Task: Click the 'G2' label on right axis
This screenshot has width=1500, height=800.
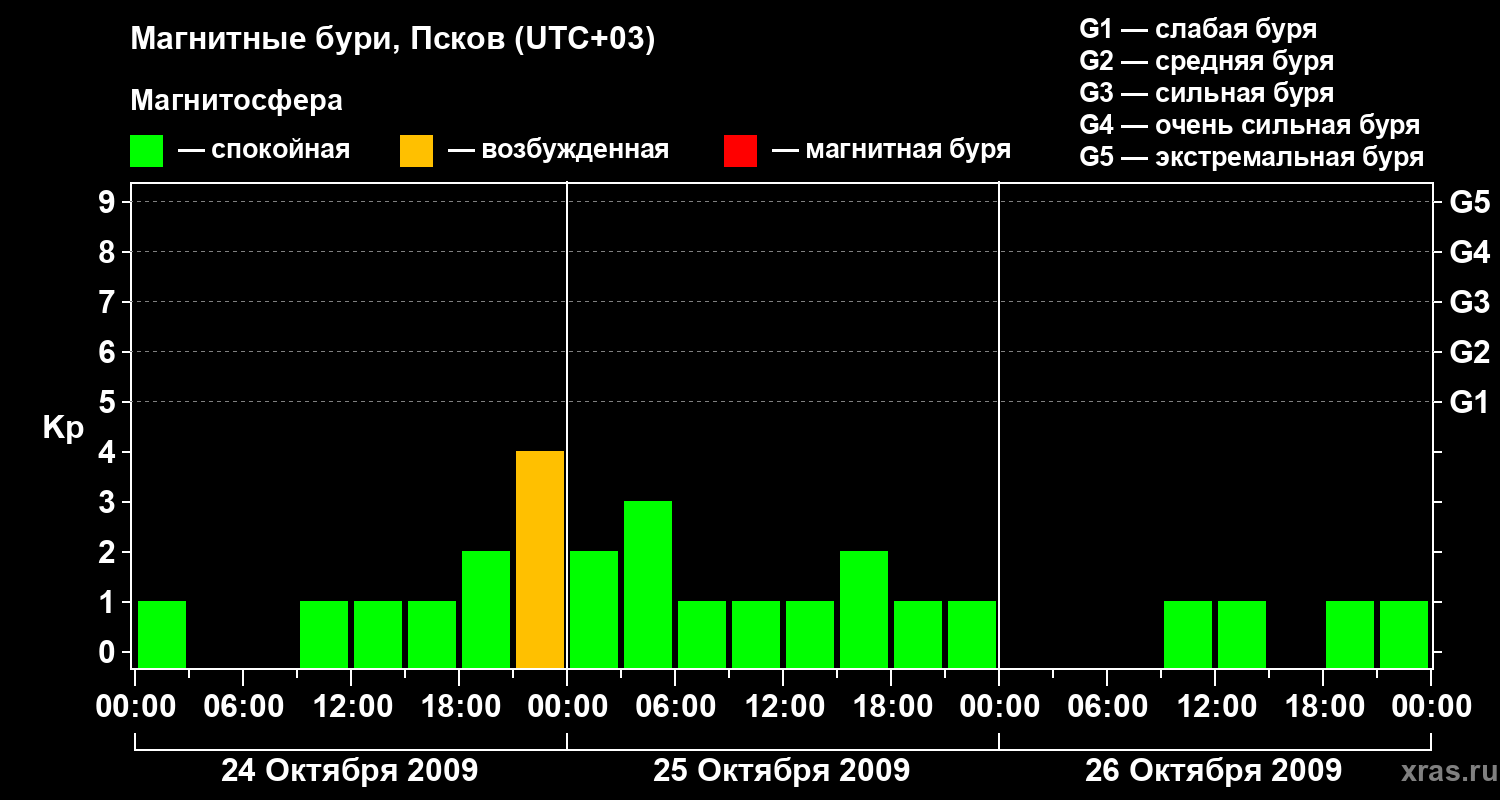Action: (1469, 352)
